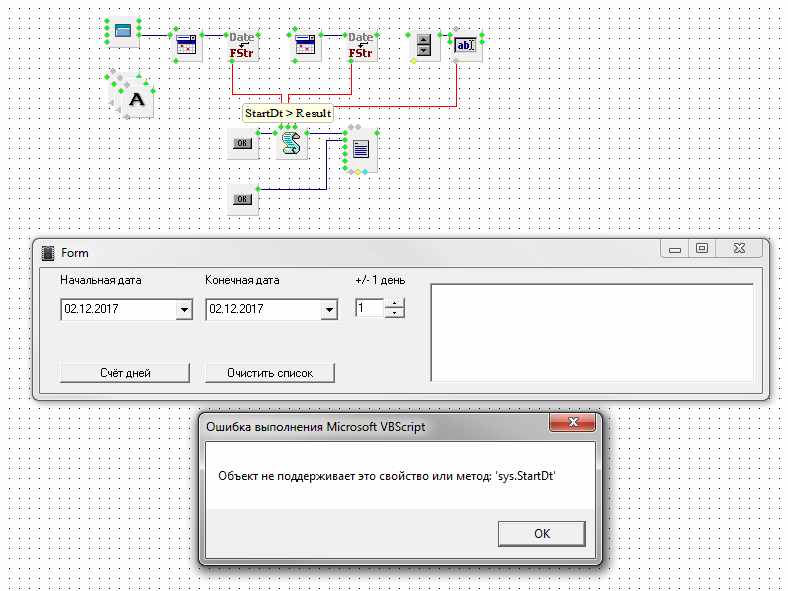788x591 pixels.
Task: Select the lower OK button component node
Action: [x=242, y=200]
